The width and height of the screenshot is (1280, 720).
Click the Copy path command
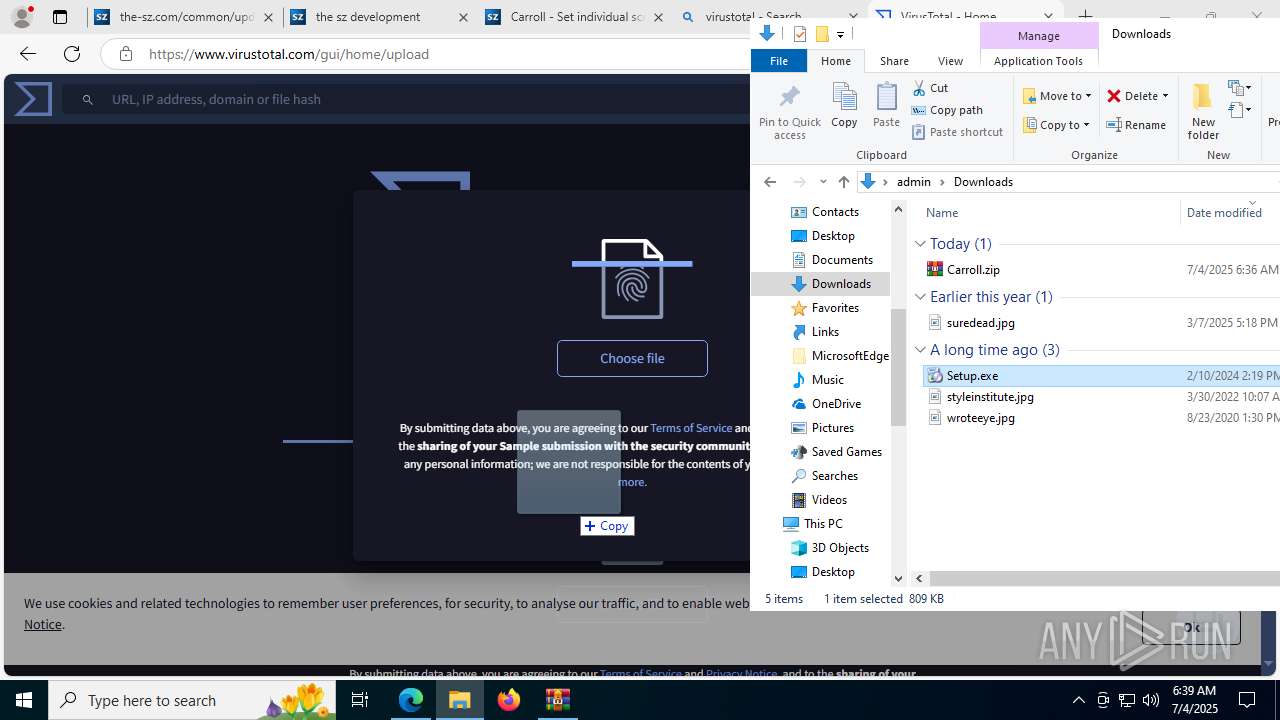click(x=947, y=110)
